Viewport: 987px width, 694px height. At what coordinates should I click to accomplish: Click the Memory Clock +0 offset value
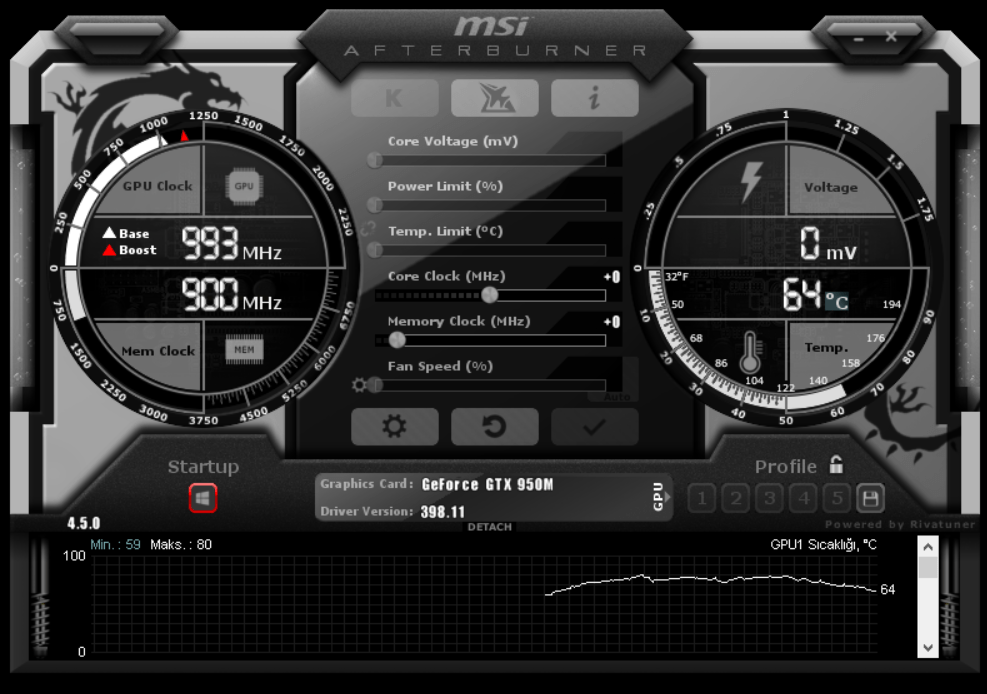[612, 322]
